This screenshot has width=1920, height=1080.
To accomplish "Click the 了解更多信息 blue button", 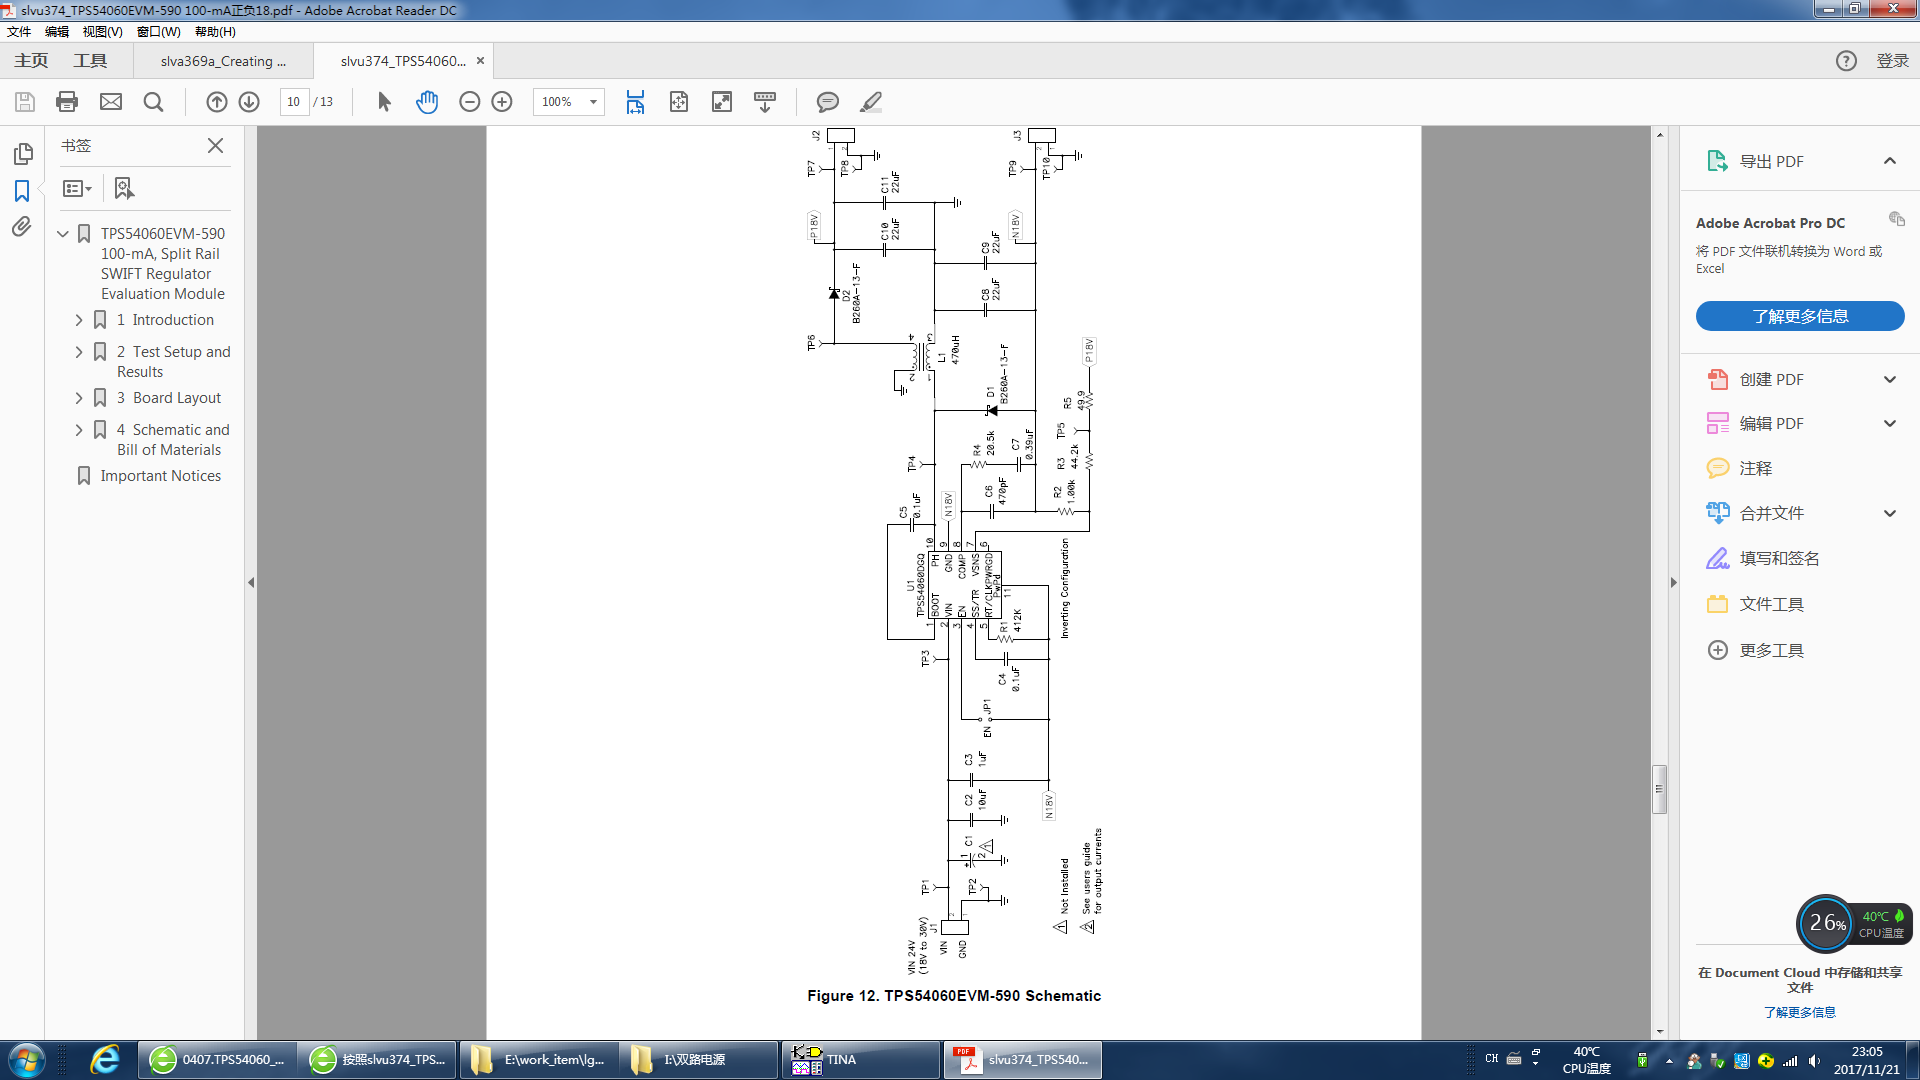I will pos(1799,316).
